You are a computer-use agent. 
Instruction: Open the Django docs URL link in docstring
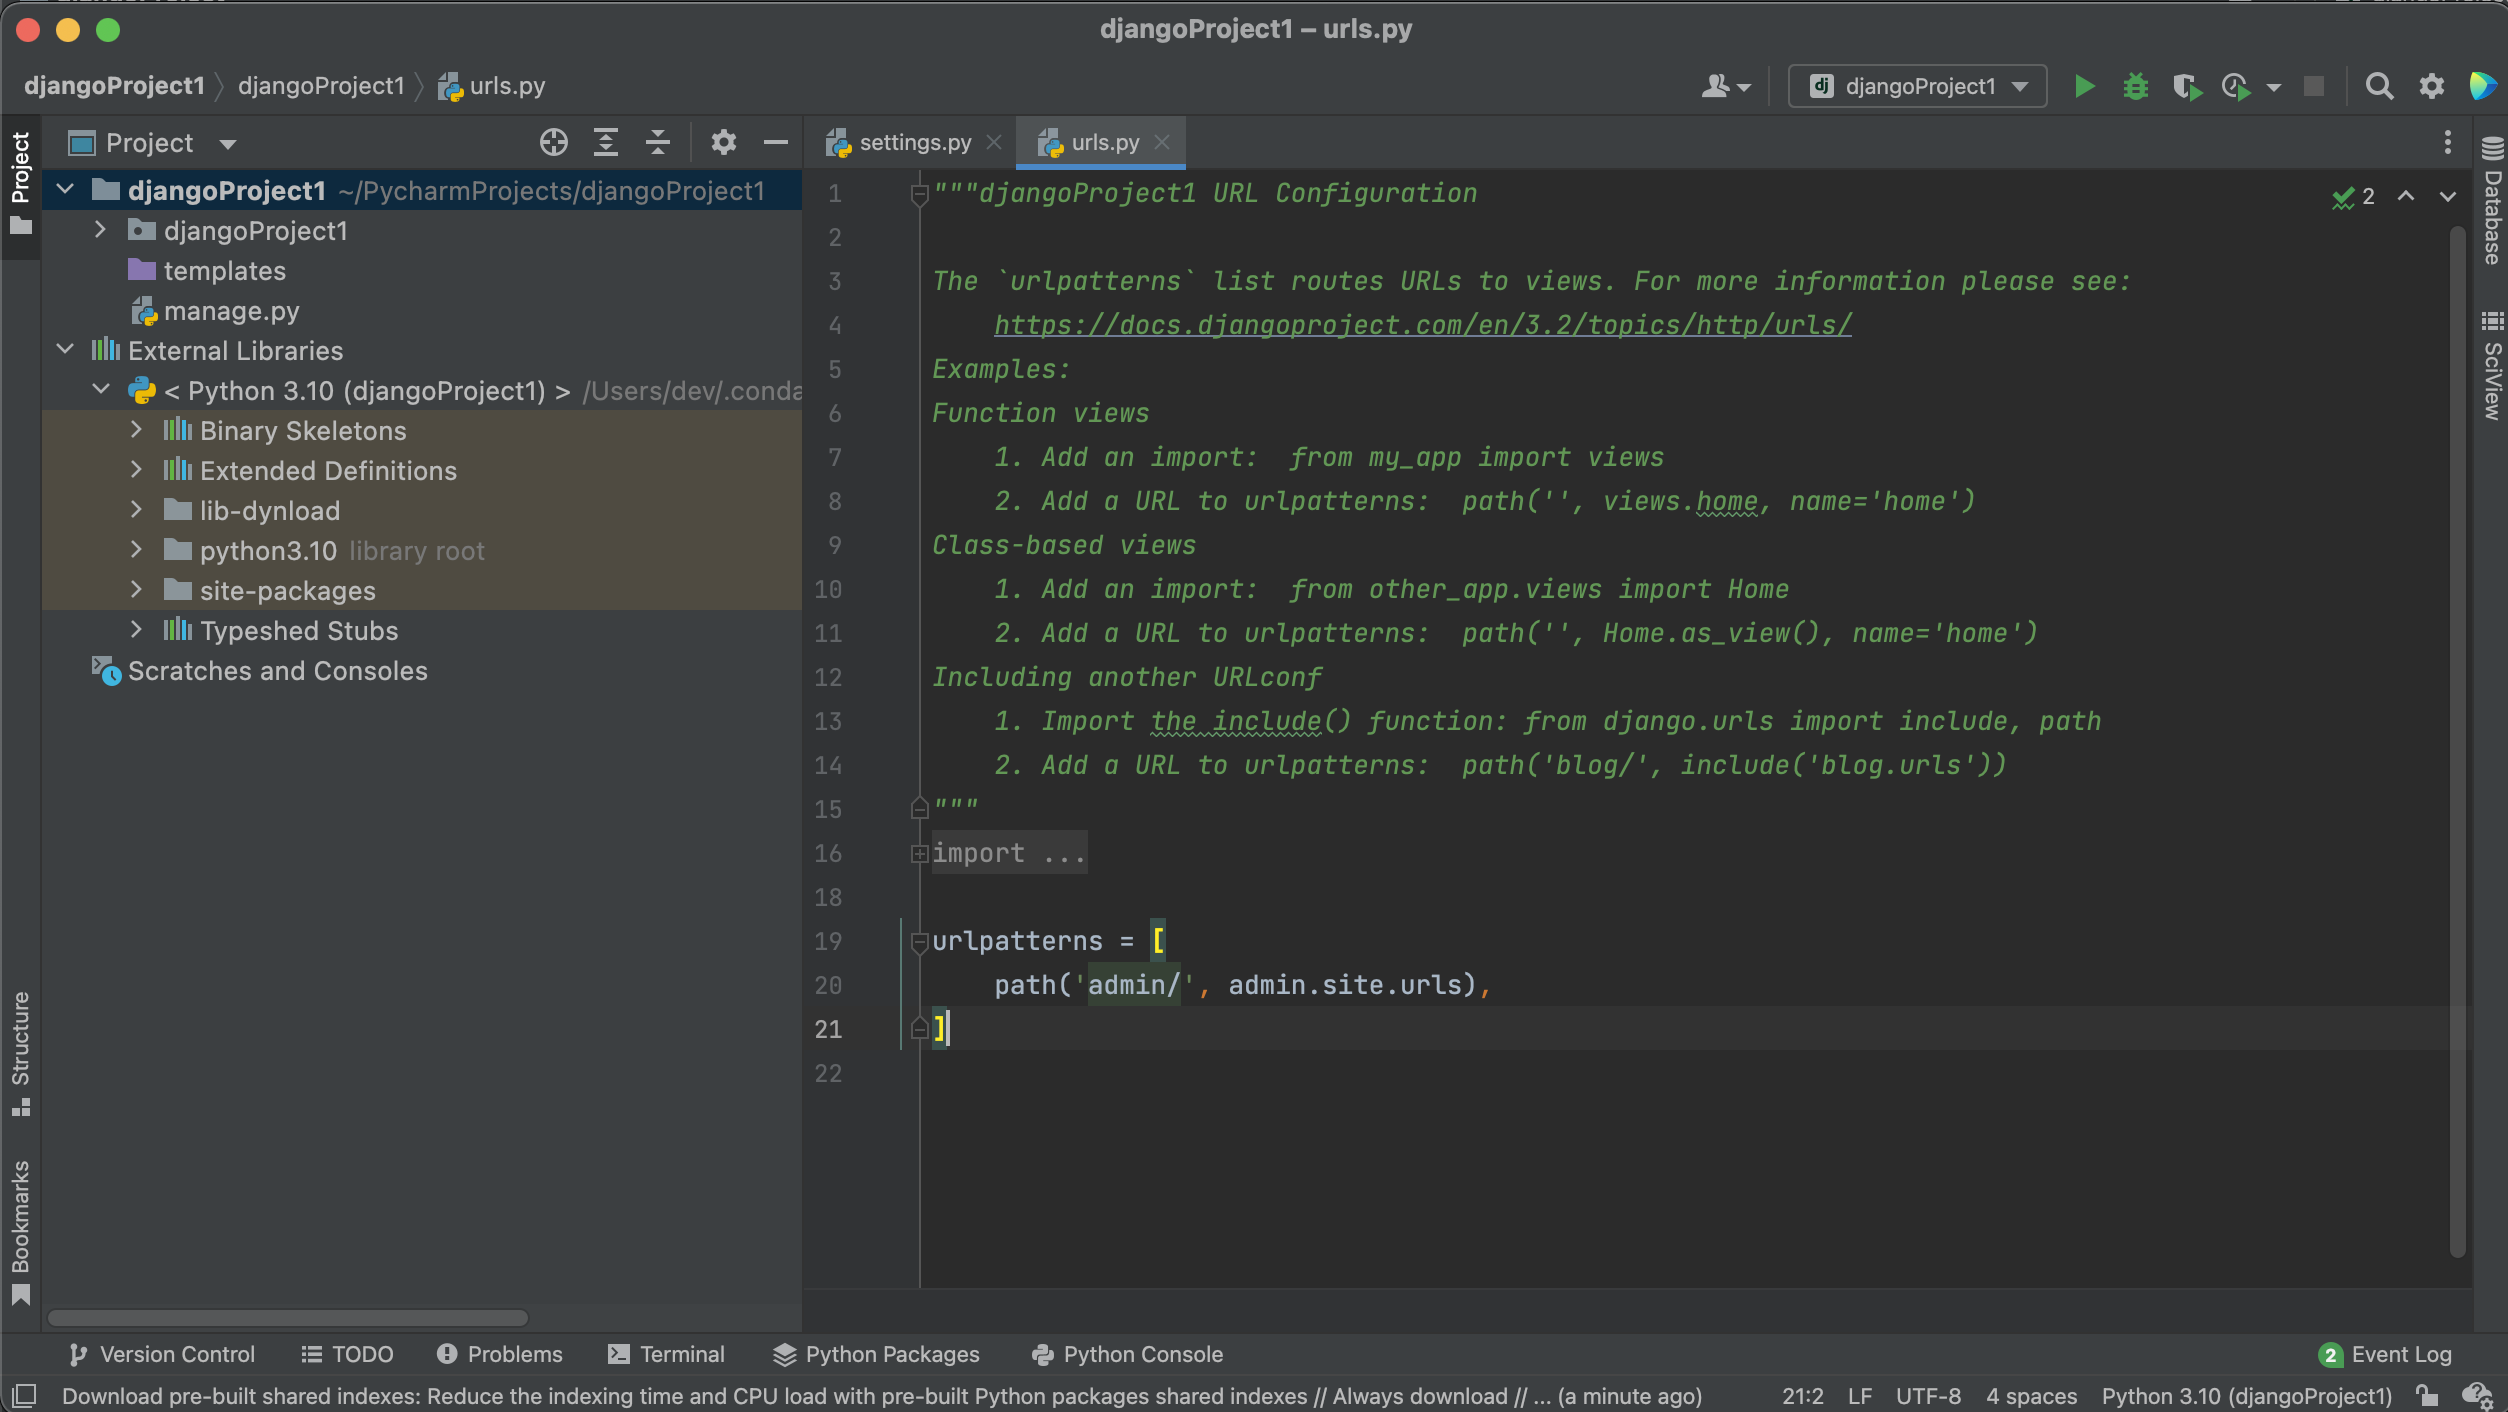(x=1422, y=325)
